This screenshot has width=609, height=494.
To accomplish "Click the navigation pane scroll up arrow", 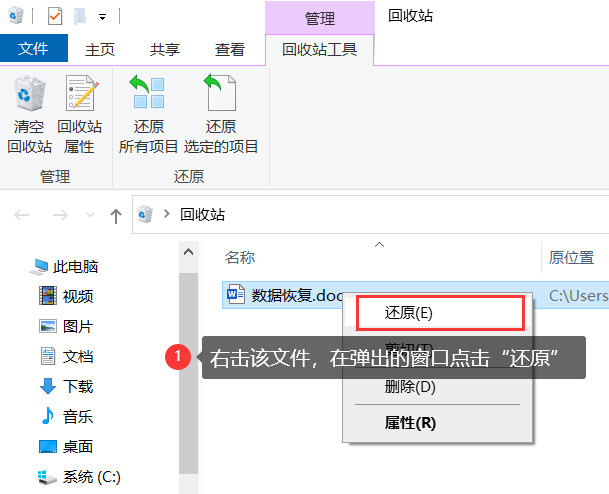I will point(189,252).
